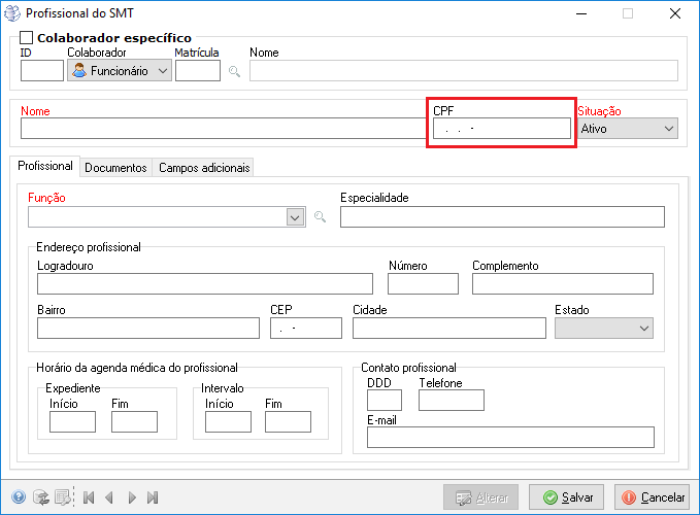Focus the E-mail text field
Screen dimensions: 700x515
click(510, 437)
